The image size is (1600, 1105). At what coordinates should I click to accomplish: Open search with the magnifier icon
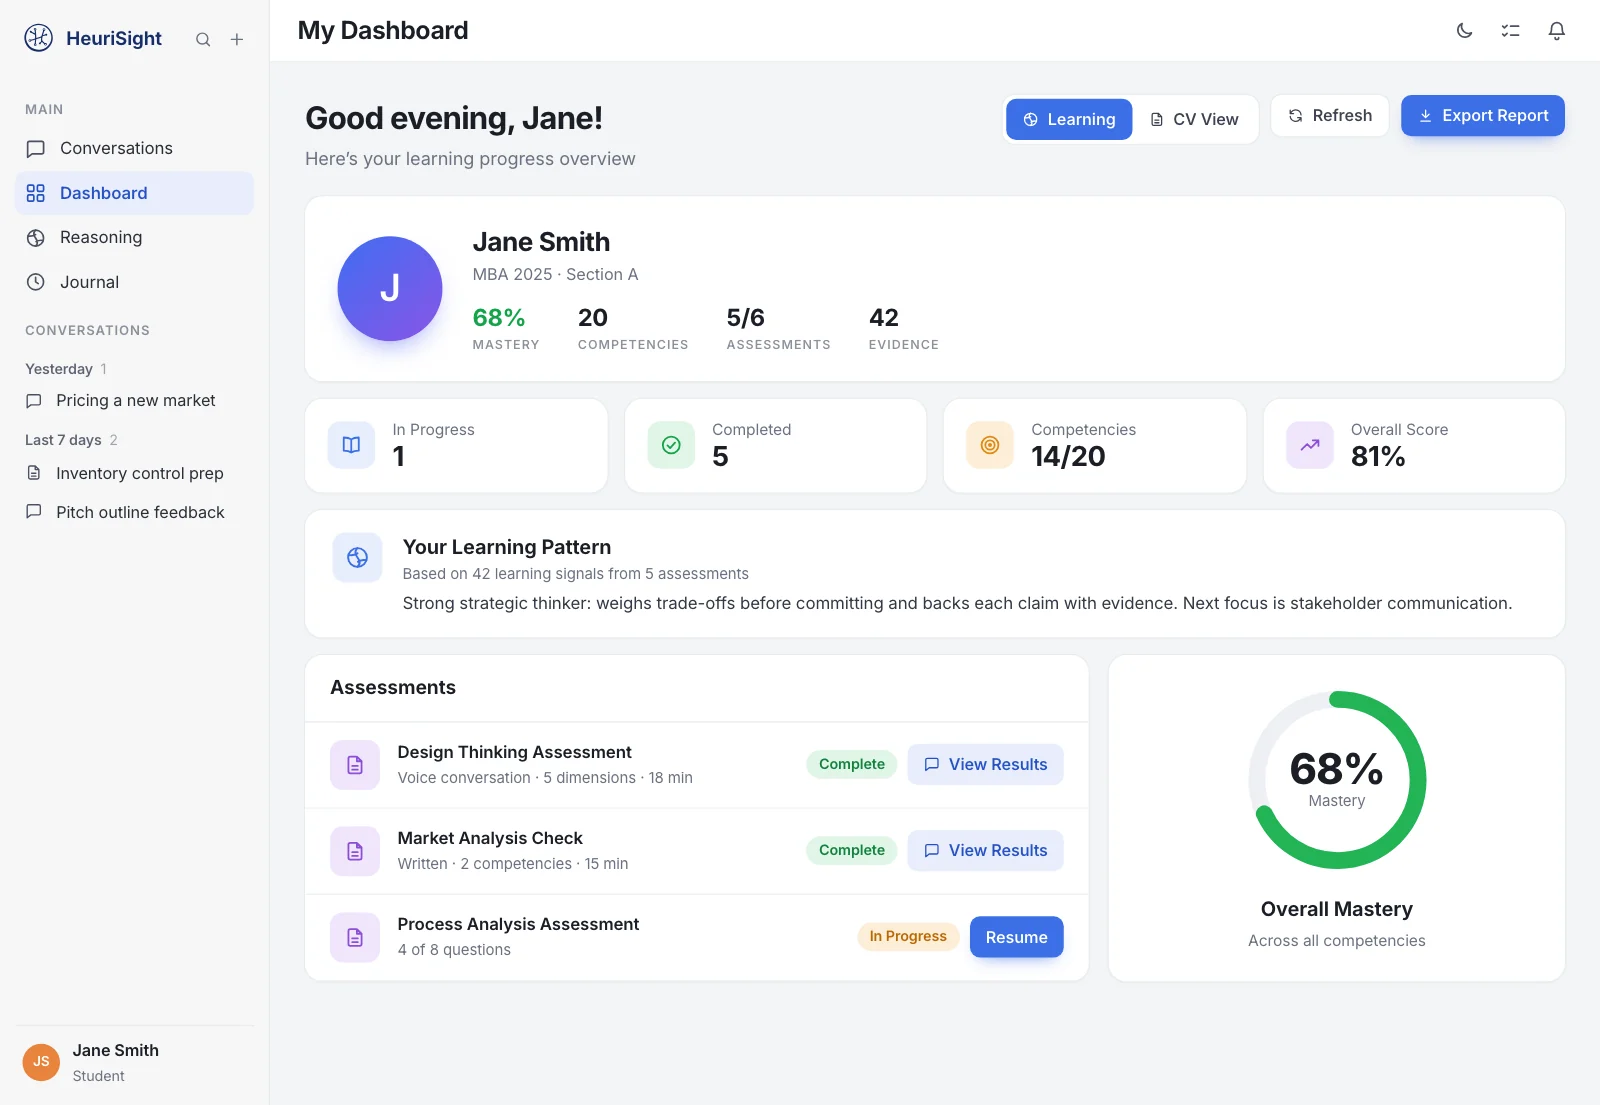point(203,39)
